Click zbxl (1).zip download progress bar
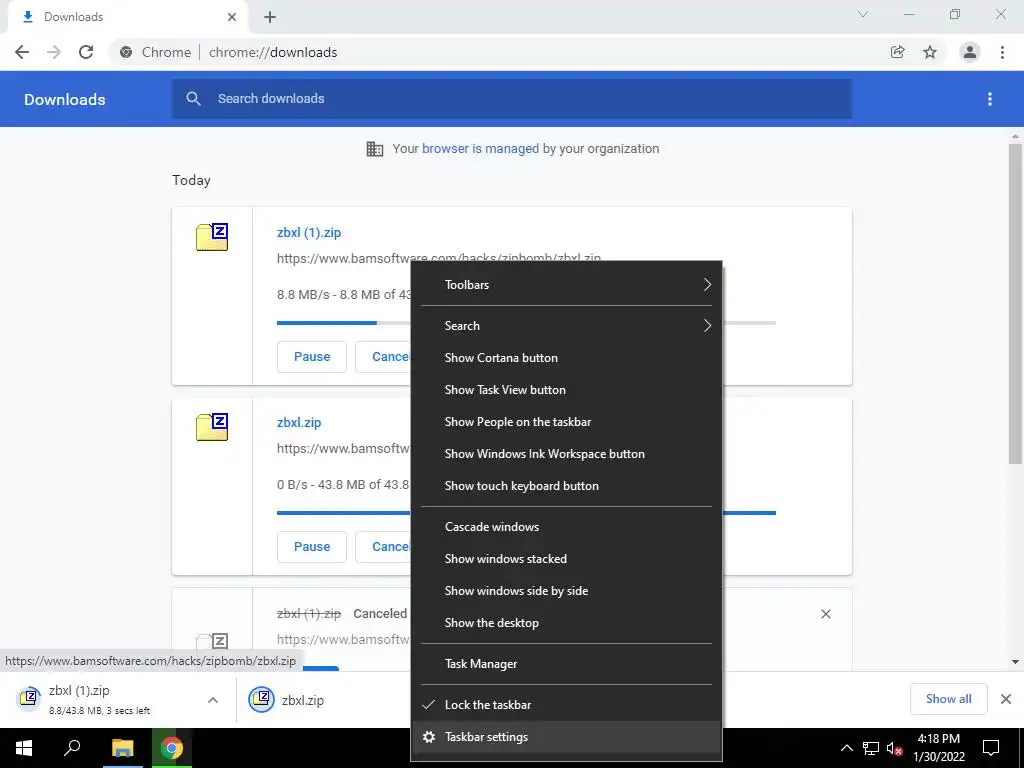1024x768 pixels. 344,323
